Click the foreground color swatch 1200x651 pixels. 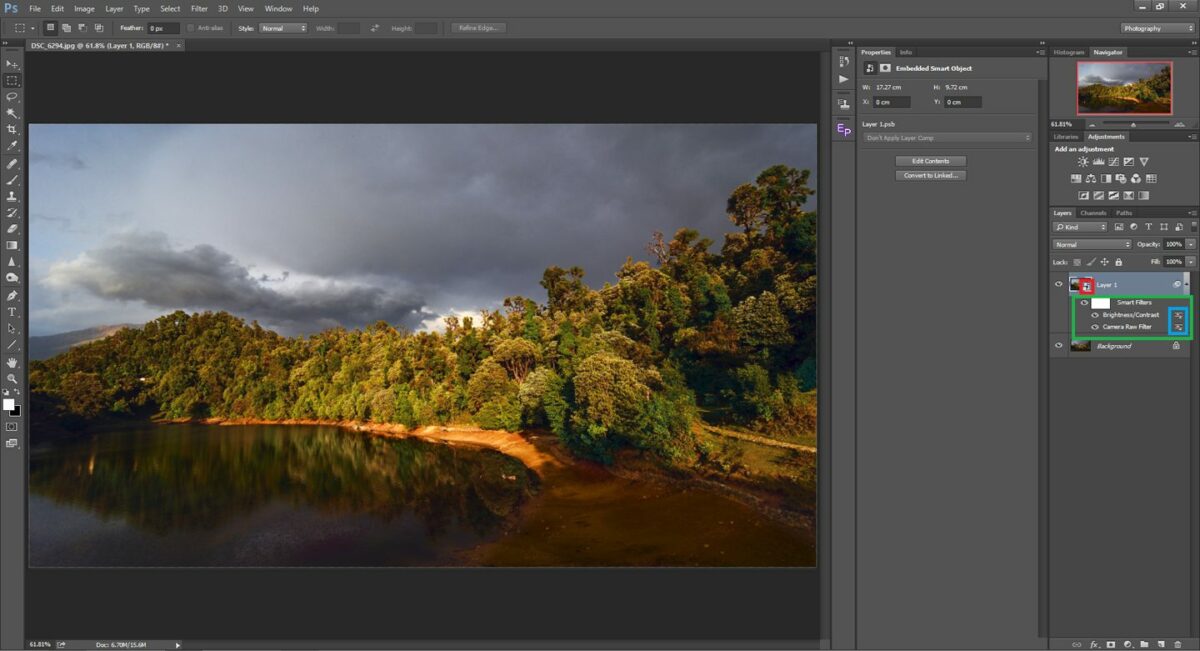point(10,404)
